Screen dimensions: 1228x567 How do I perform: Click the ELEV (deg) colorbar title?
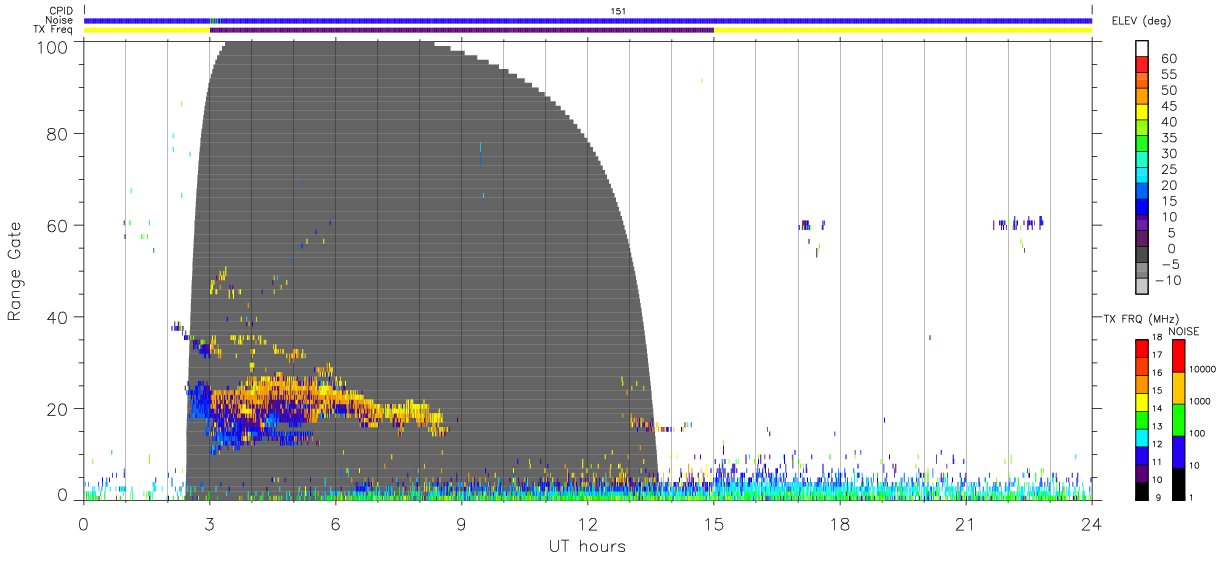click(x=1141, y=20)
